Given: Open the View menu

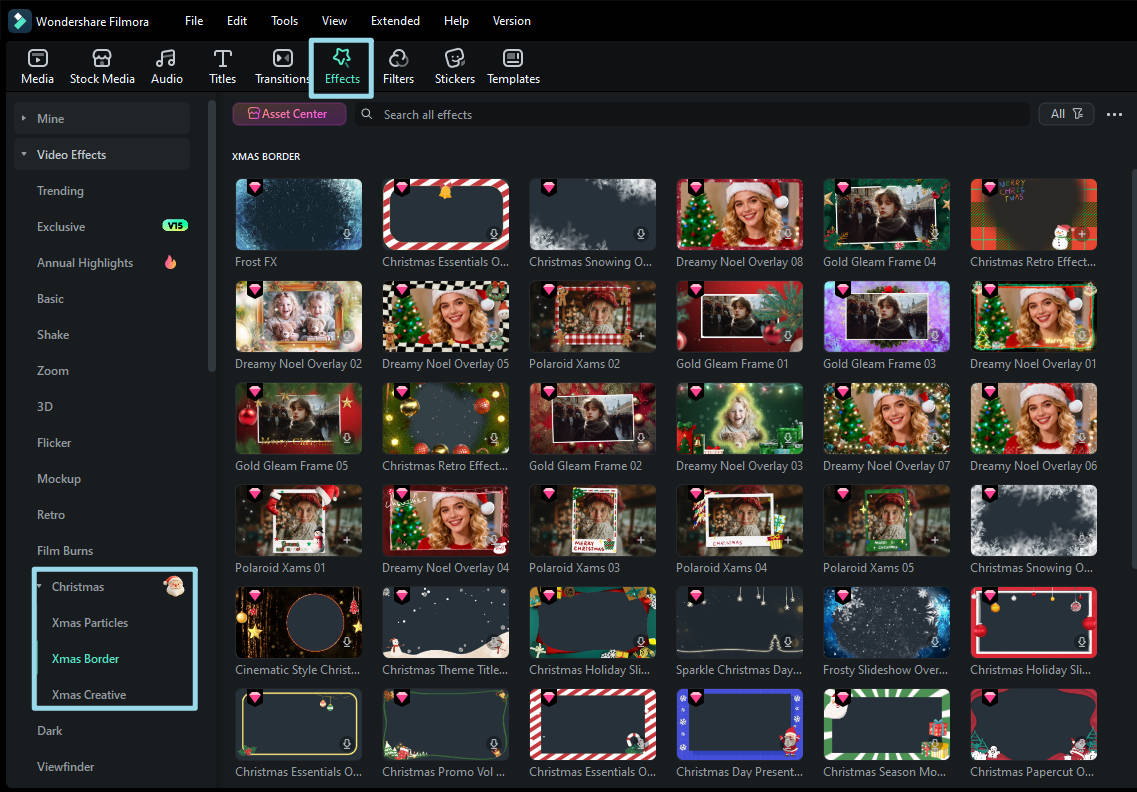Looking at the screenshot, I should tap(334, 21).
